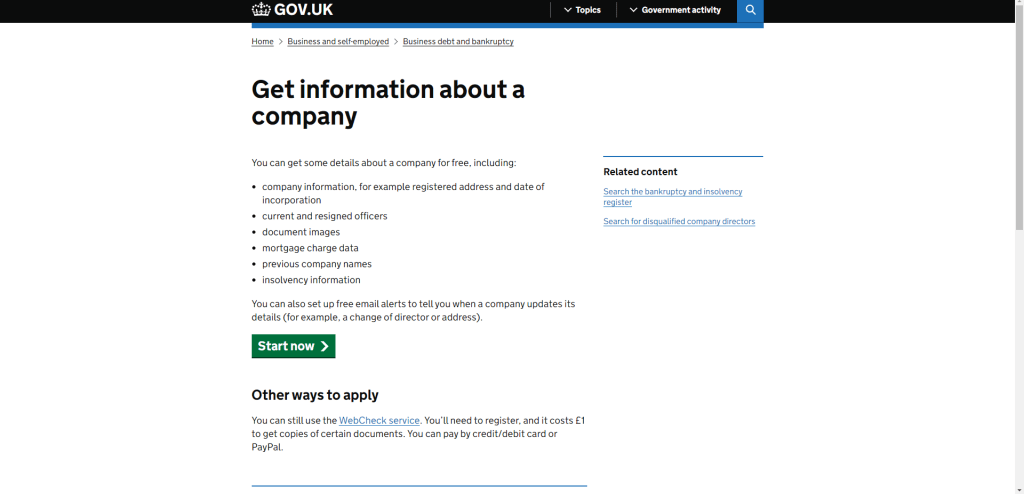The image size is (1024, 494).
Task: Open Business debt and bankruptcy breadcrumb
Action: (458, 42)
